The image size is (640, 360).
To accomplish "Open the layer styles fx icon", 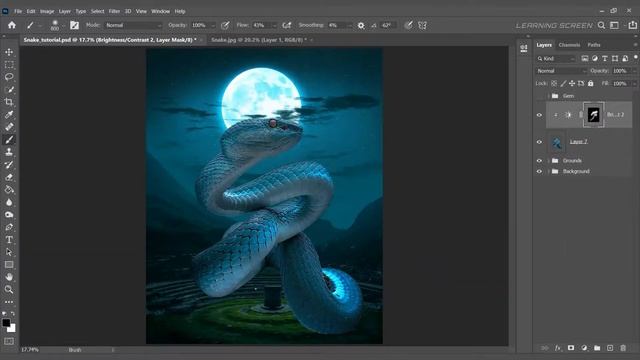I will (x=558, y=348).
